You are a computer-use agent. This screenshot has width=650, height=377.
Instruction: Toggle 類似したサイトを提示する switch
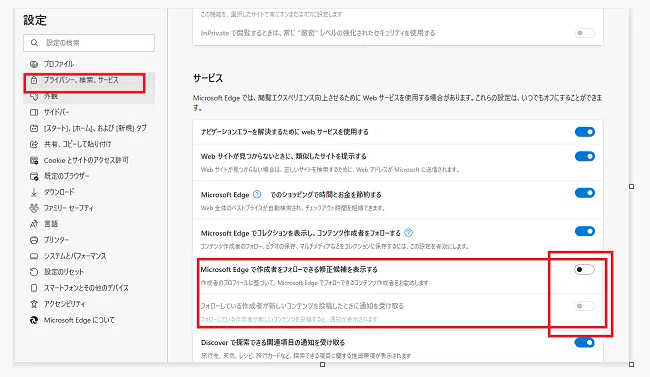[585, 156]
